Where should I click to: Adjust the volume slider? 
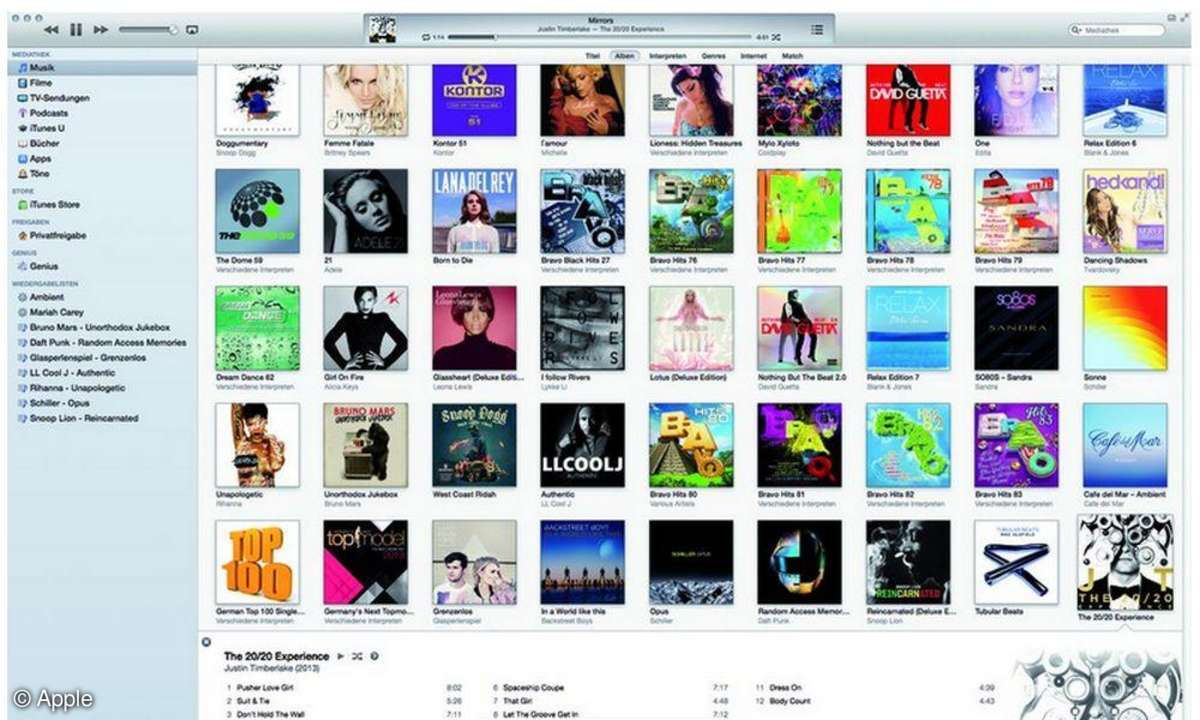(x=148, y=30)
